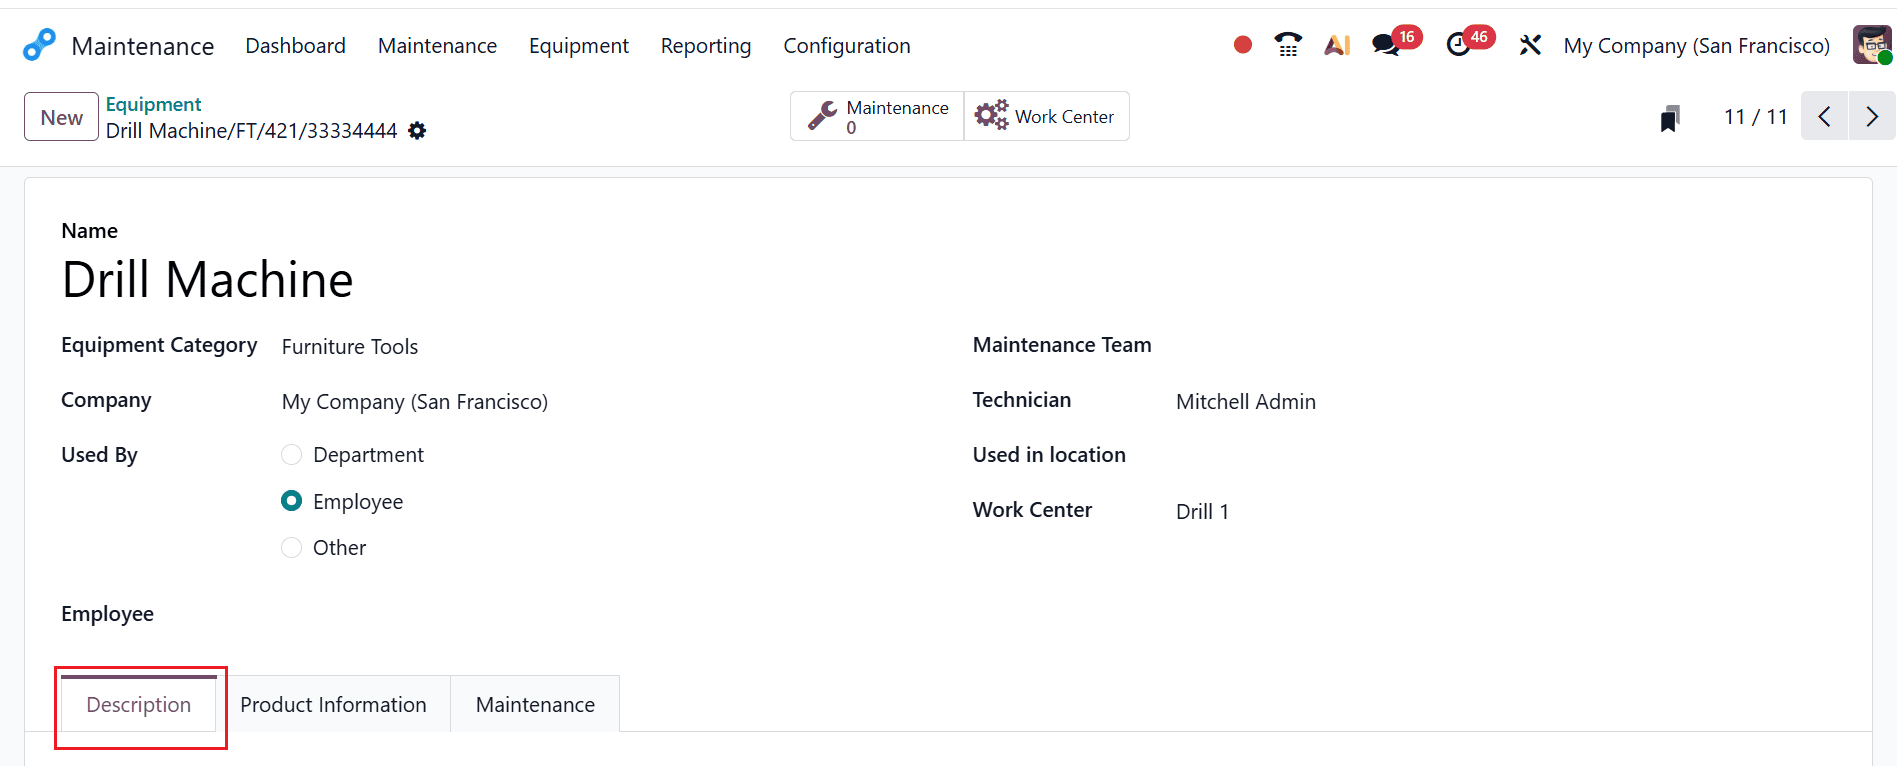Click the Used in location field
1897x766 pixels.
coord(1506,457)
